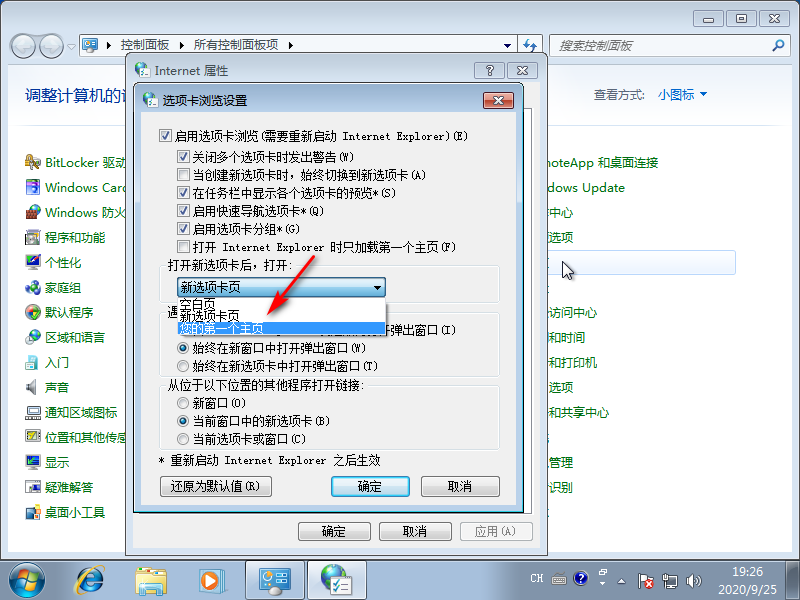Select 新窗口(O) radio button
This screenshot has width=800, height=600.
click(x=183, y=403)
